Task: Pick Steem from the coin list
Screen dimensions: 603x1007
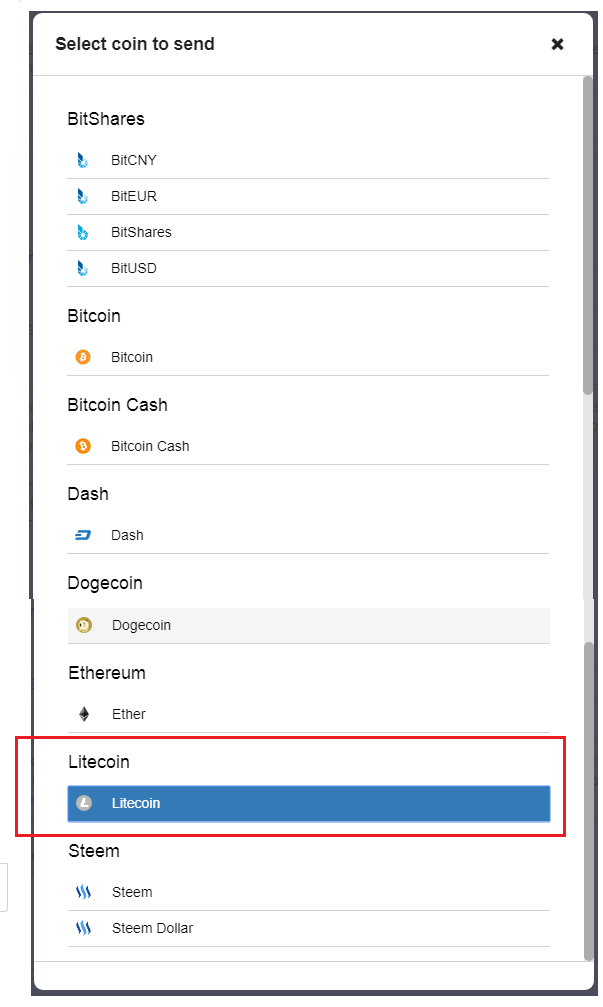Action: coord(132,892)
